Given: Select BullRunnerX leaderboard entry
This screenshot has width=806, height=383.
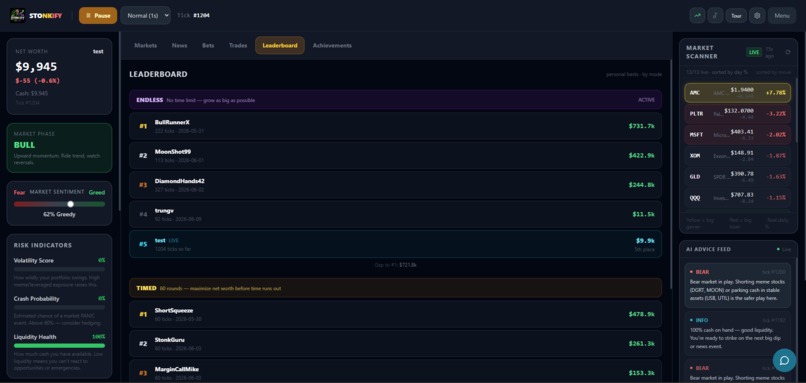Looking at the screenshot, I should 395,126.
